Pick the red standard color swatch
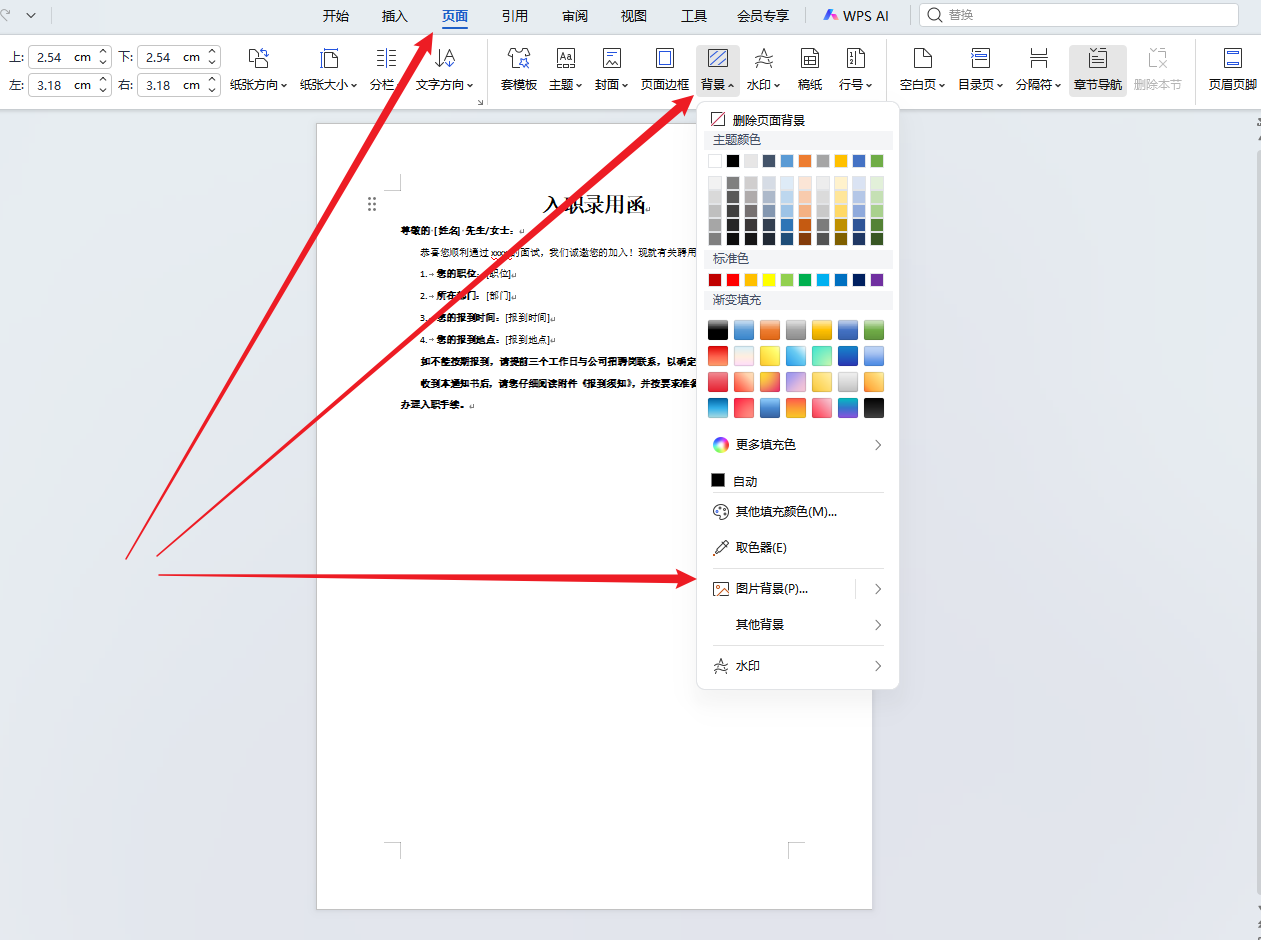The height and width of the screenshot is (940, 1261). point(733,280)
